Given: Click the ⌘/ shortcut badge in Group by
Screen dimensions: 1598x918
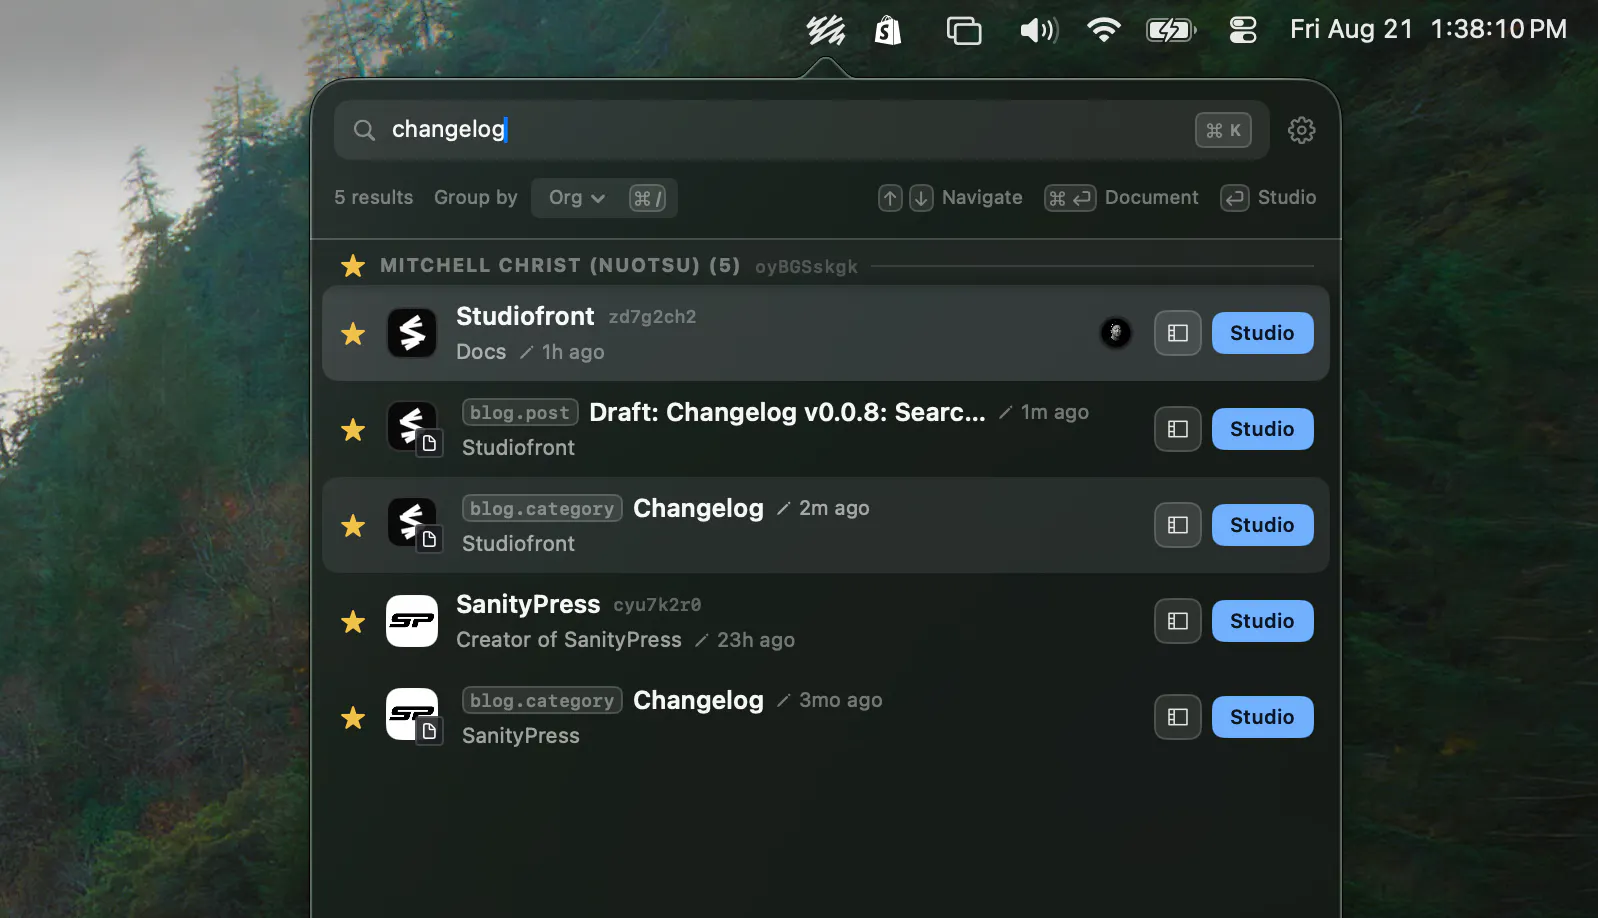Looking at the screenshot, I should click(x=647, y=198).
